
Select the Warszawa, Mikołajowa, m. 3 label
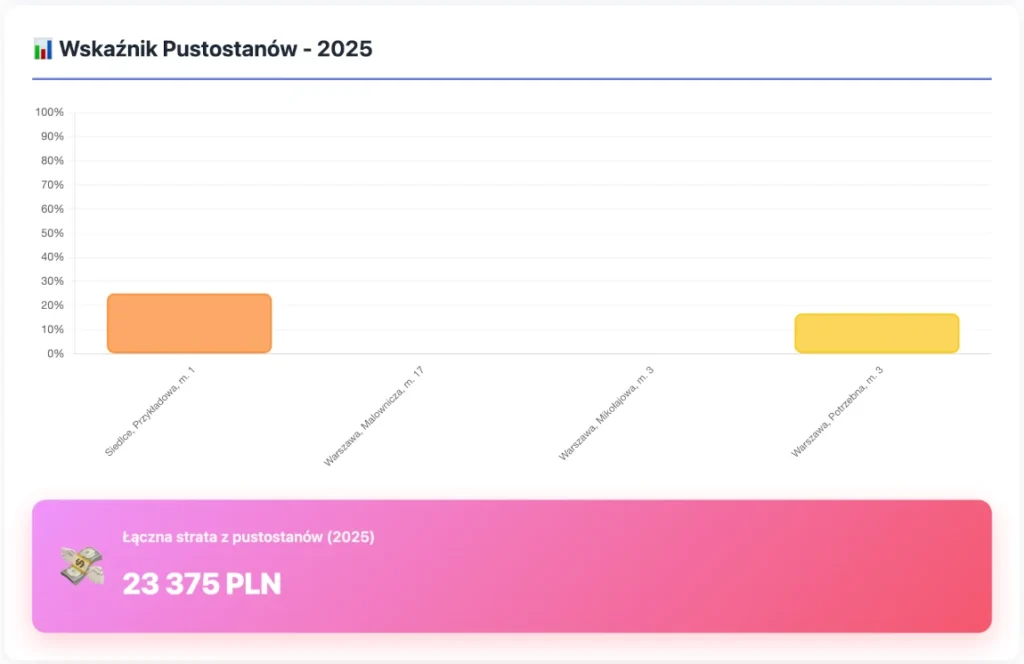pos(606,414)
